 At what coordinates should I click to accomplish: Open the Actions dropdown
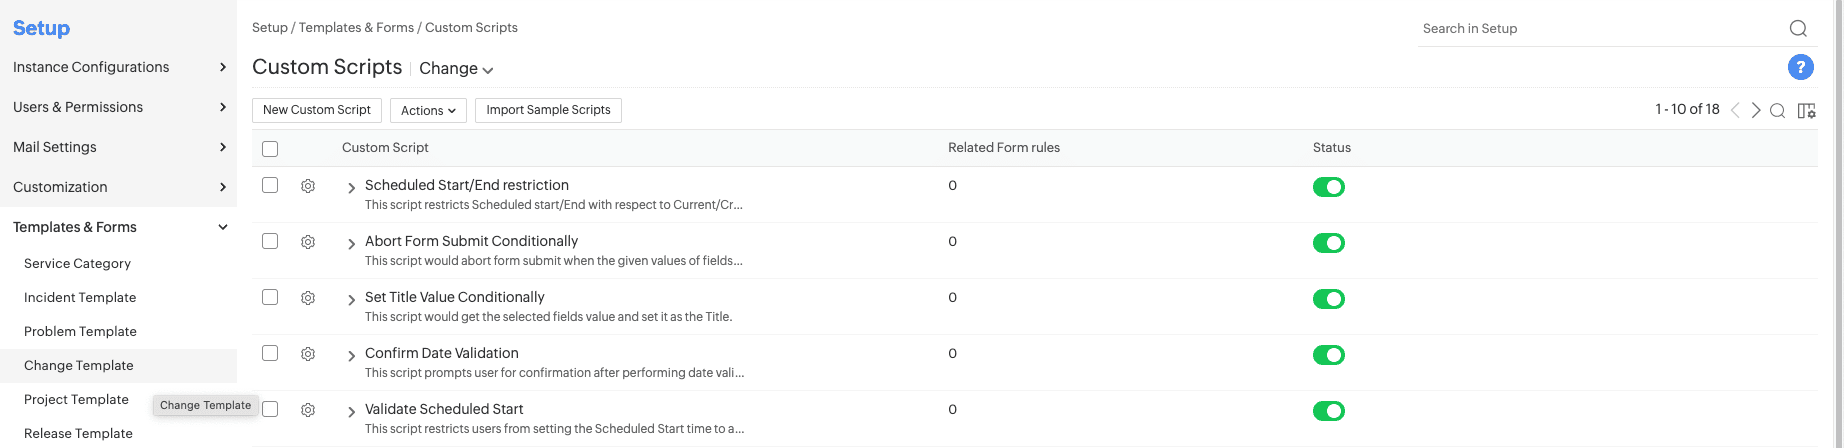click(428, 110)
